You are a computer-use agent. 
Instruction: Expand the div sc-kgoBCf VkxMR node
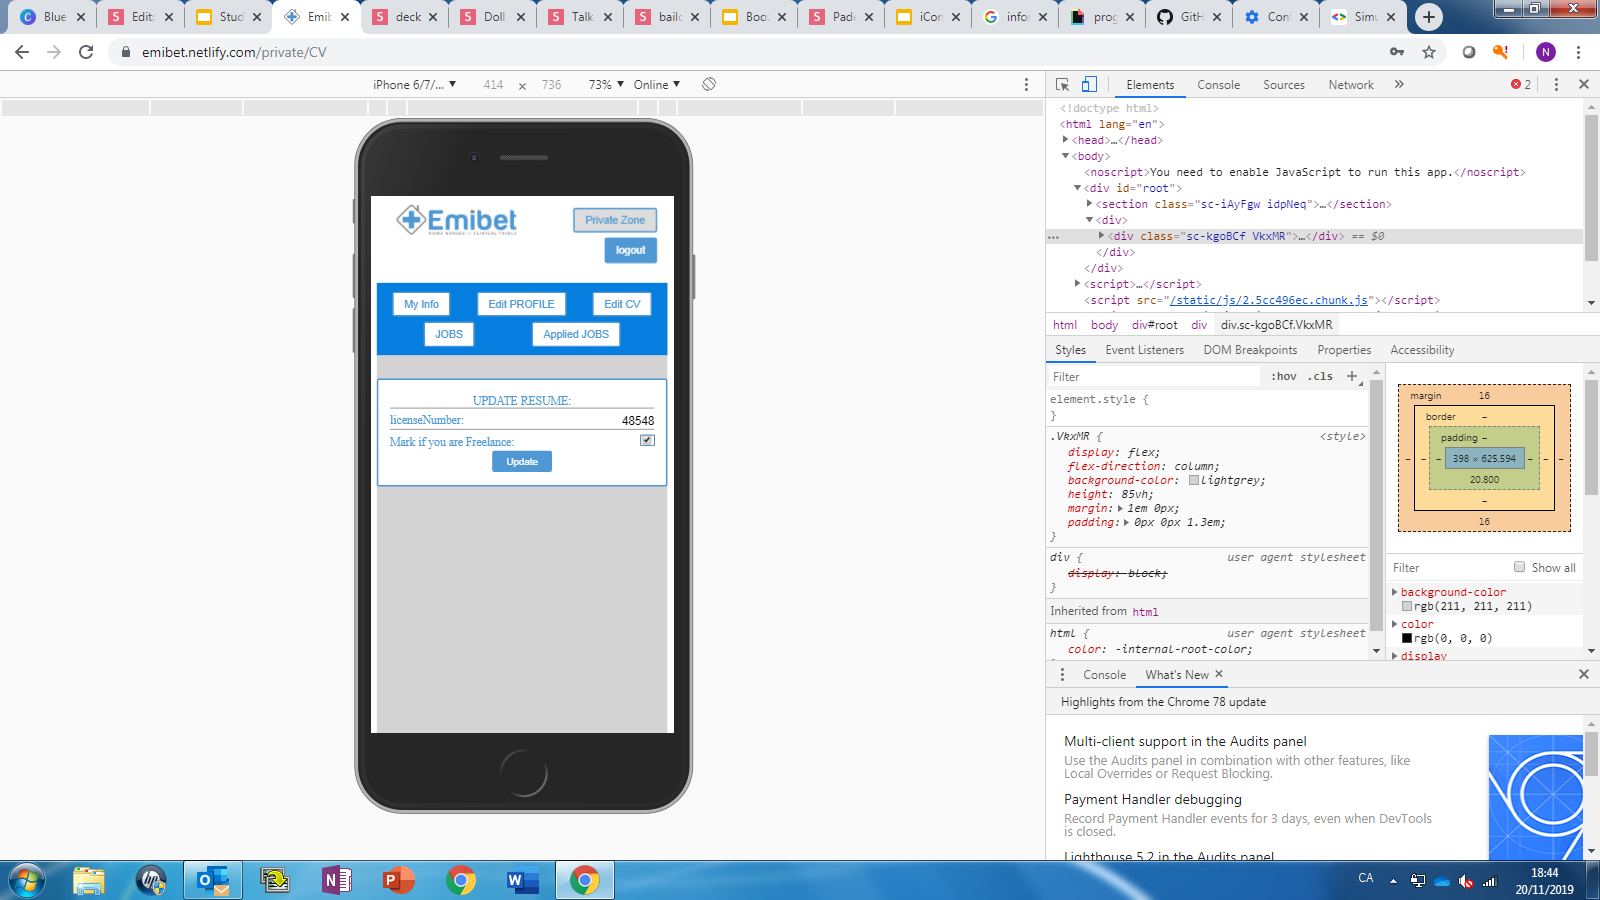tap(1102, 236)
